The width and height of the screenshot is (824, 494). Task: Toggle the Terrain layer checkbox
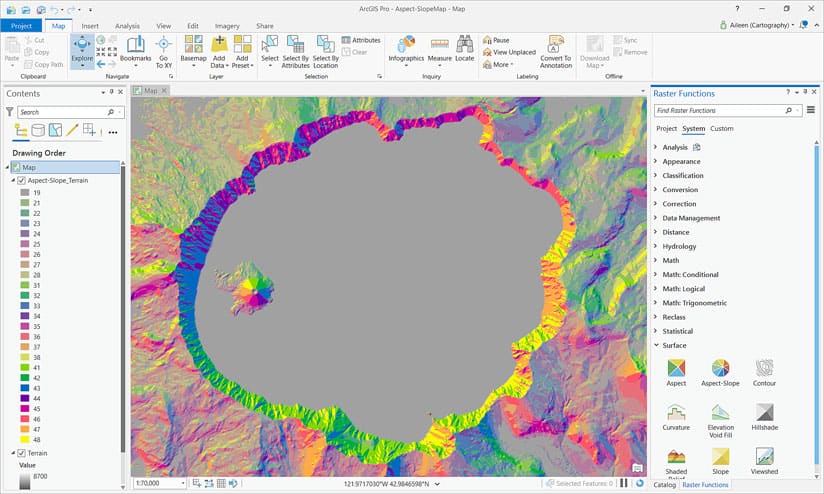[x=22, y=453]
